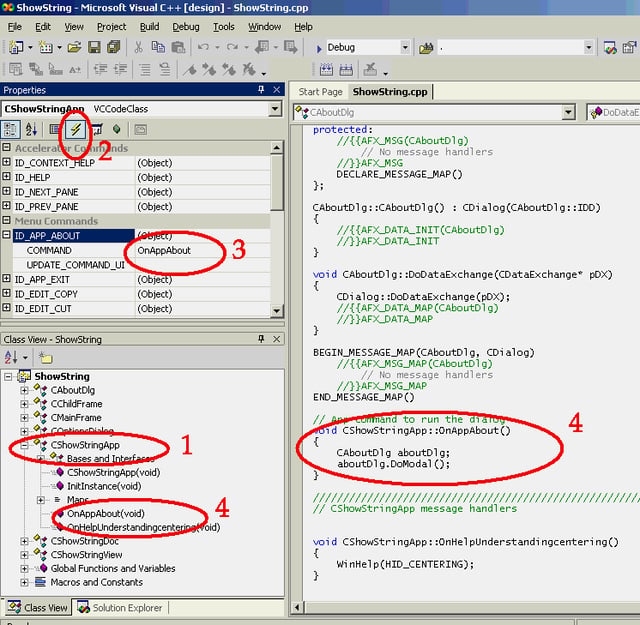Pin the Properties panel
The width and height of the screenshot is (640, 625).
[261, 89]
